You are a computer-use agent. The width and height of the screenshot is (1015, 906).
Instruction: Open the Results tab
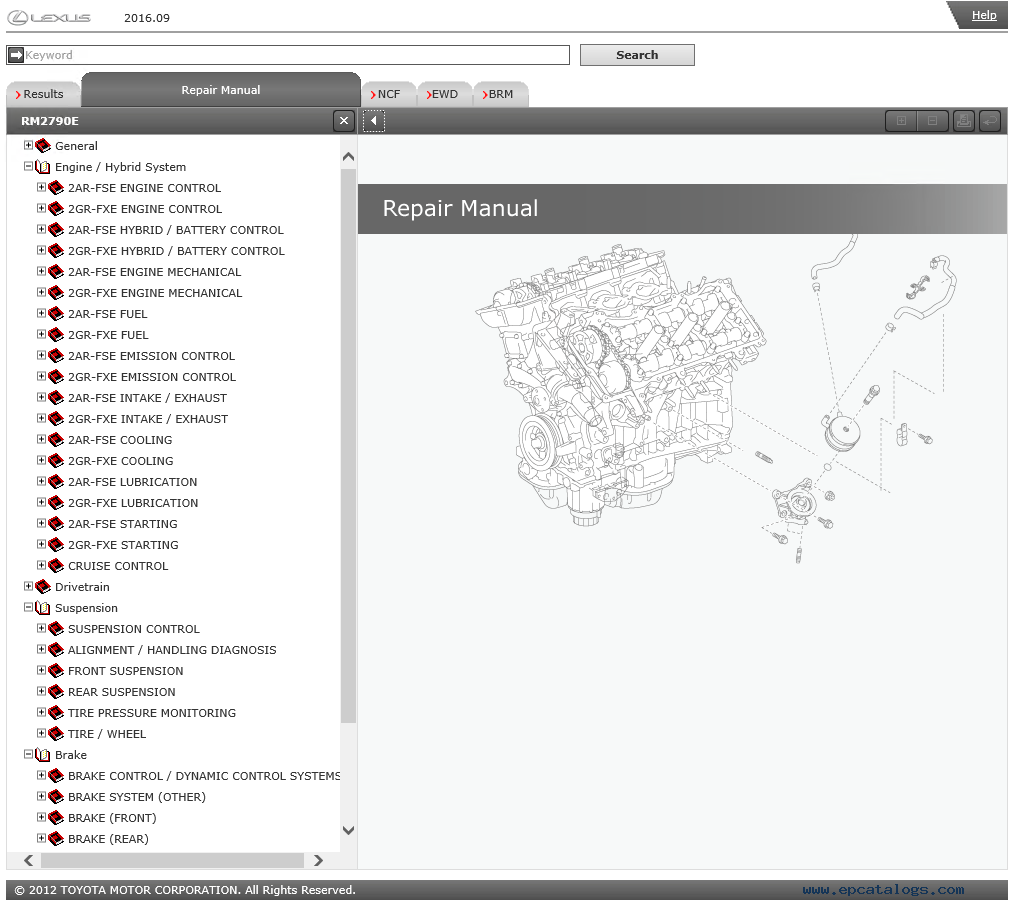(x=43, y=94)
